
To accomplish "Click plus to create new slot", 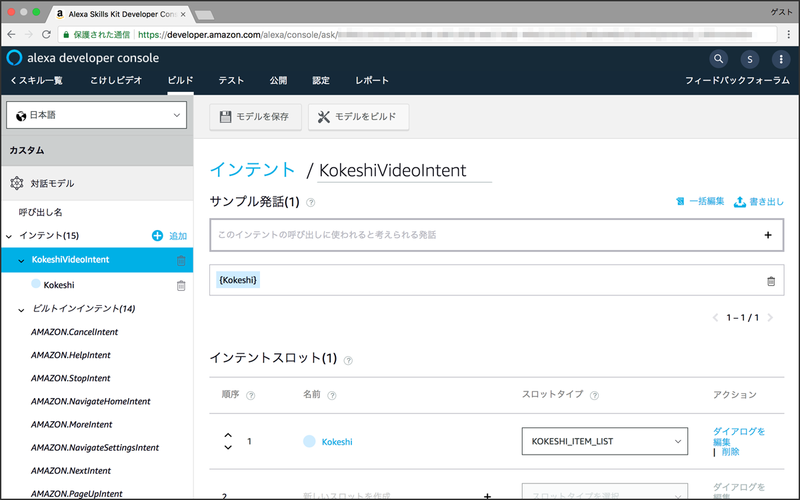I will [487, 496].
